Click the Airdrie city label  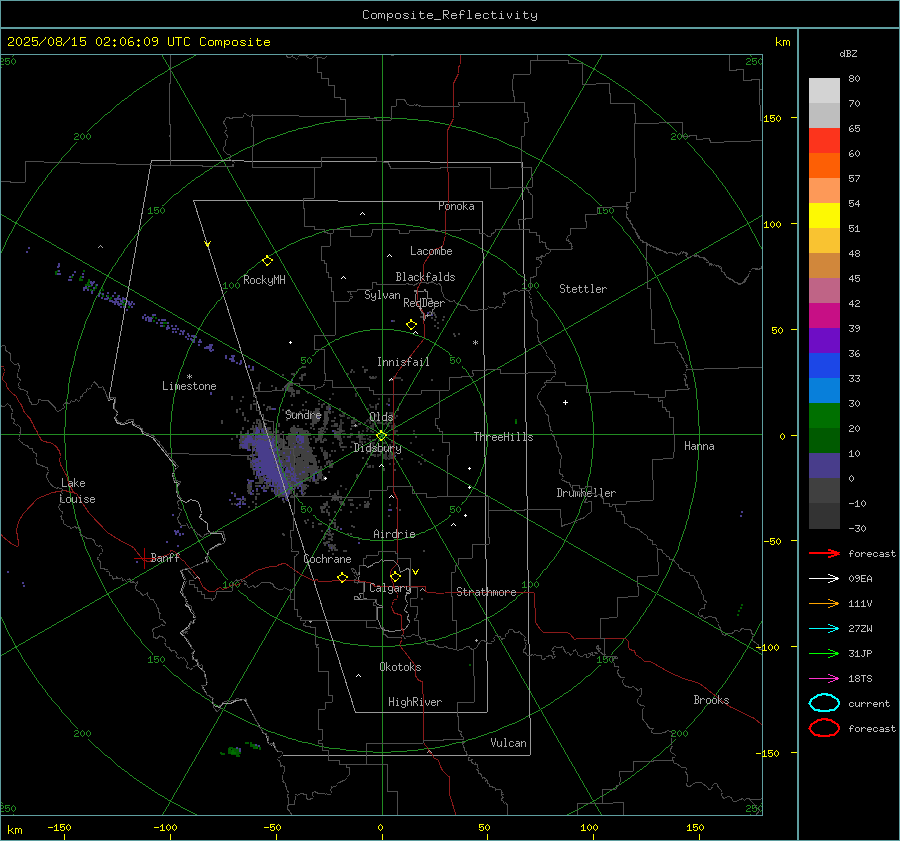click(394, 534)
